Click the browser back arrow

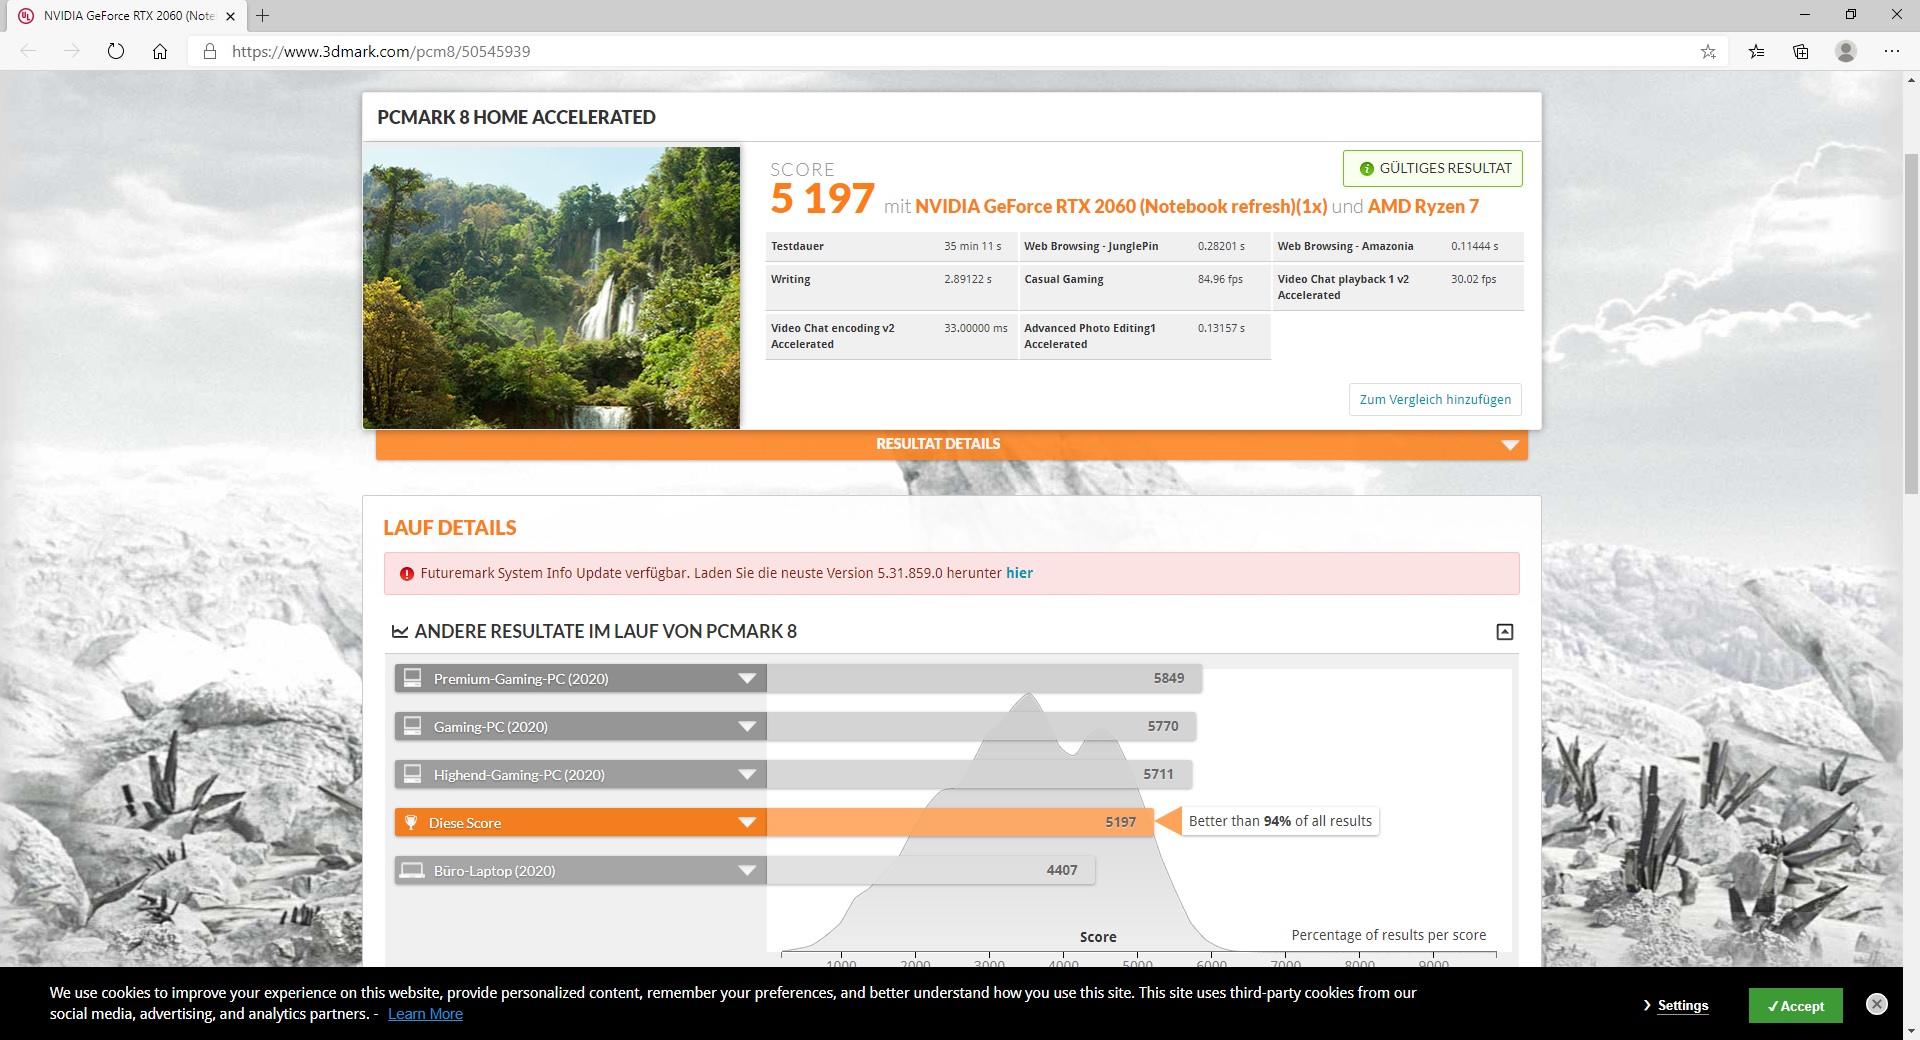28,51
